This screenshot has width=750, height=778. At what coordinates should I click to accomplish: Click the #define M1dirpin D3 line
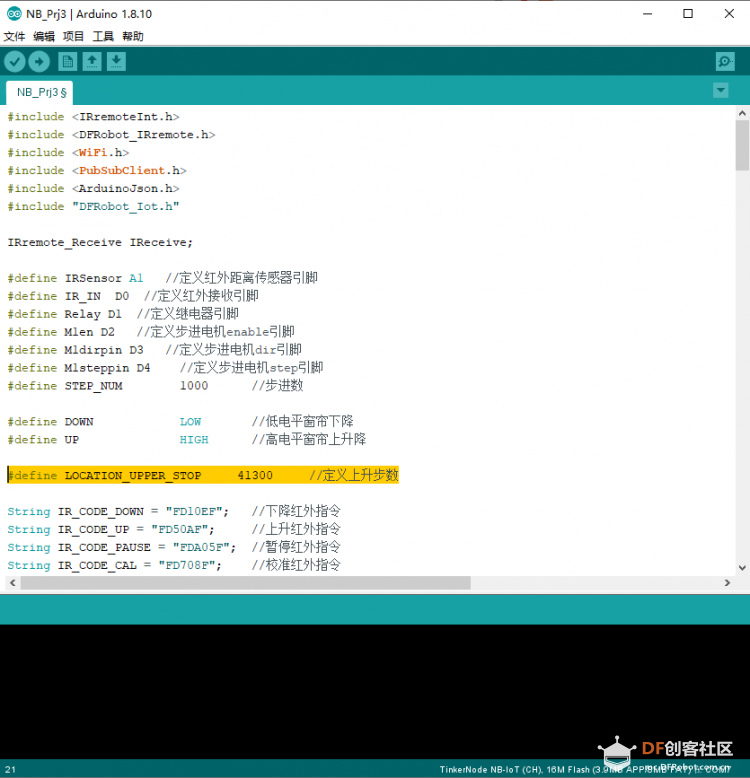click(x=154, y=350)
